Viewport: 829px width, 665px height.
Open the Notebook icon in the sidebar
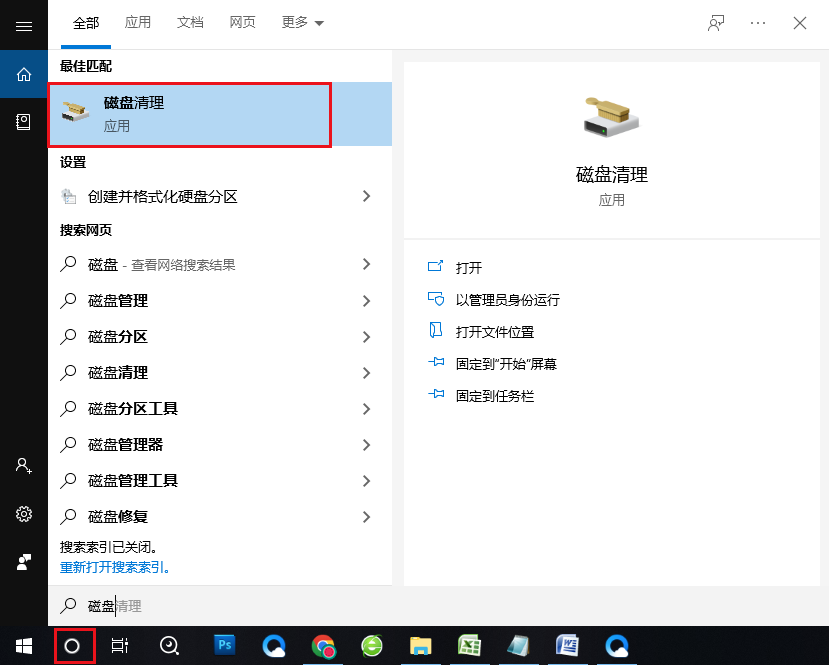click(x=24, y=122)
